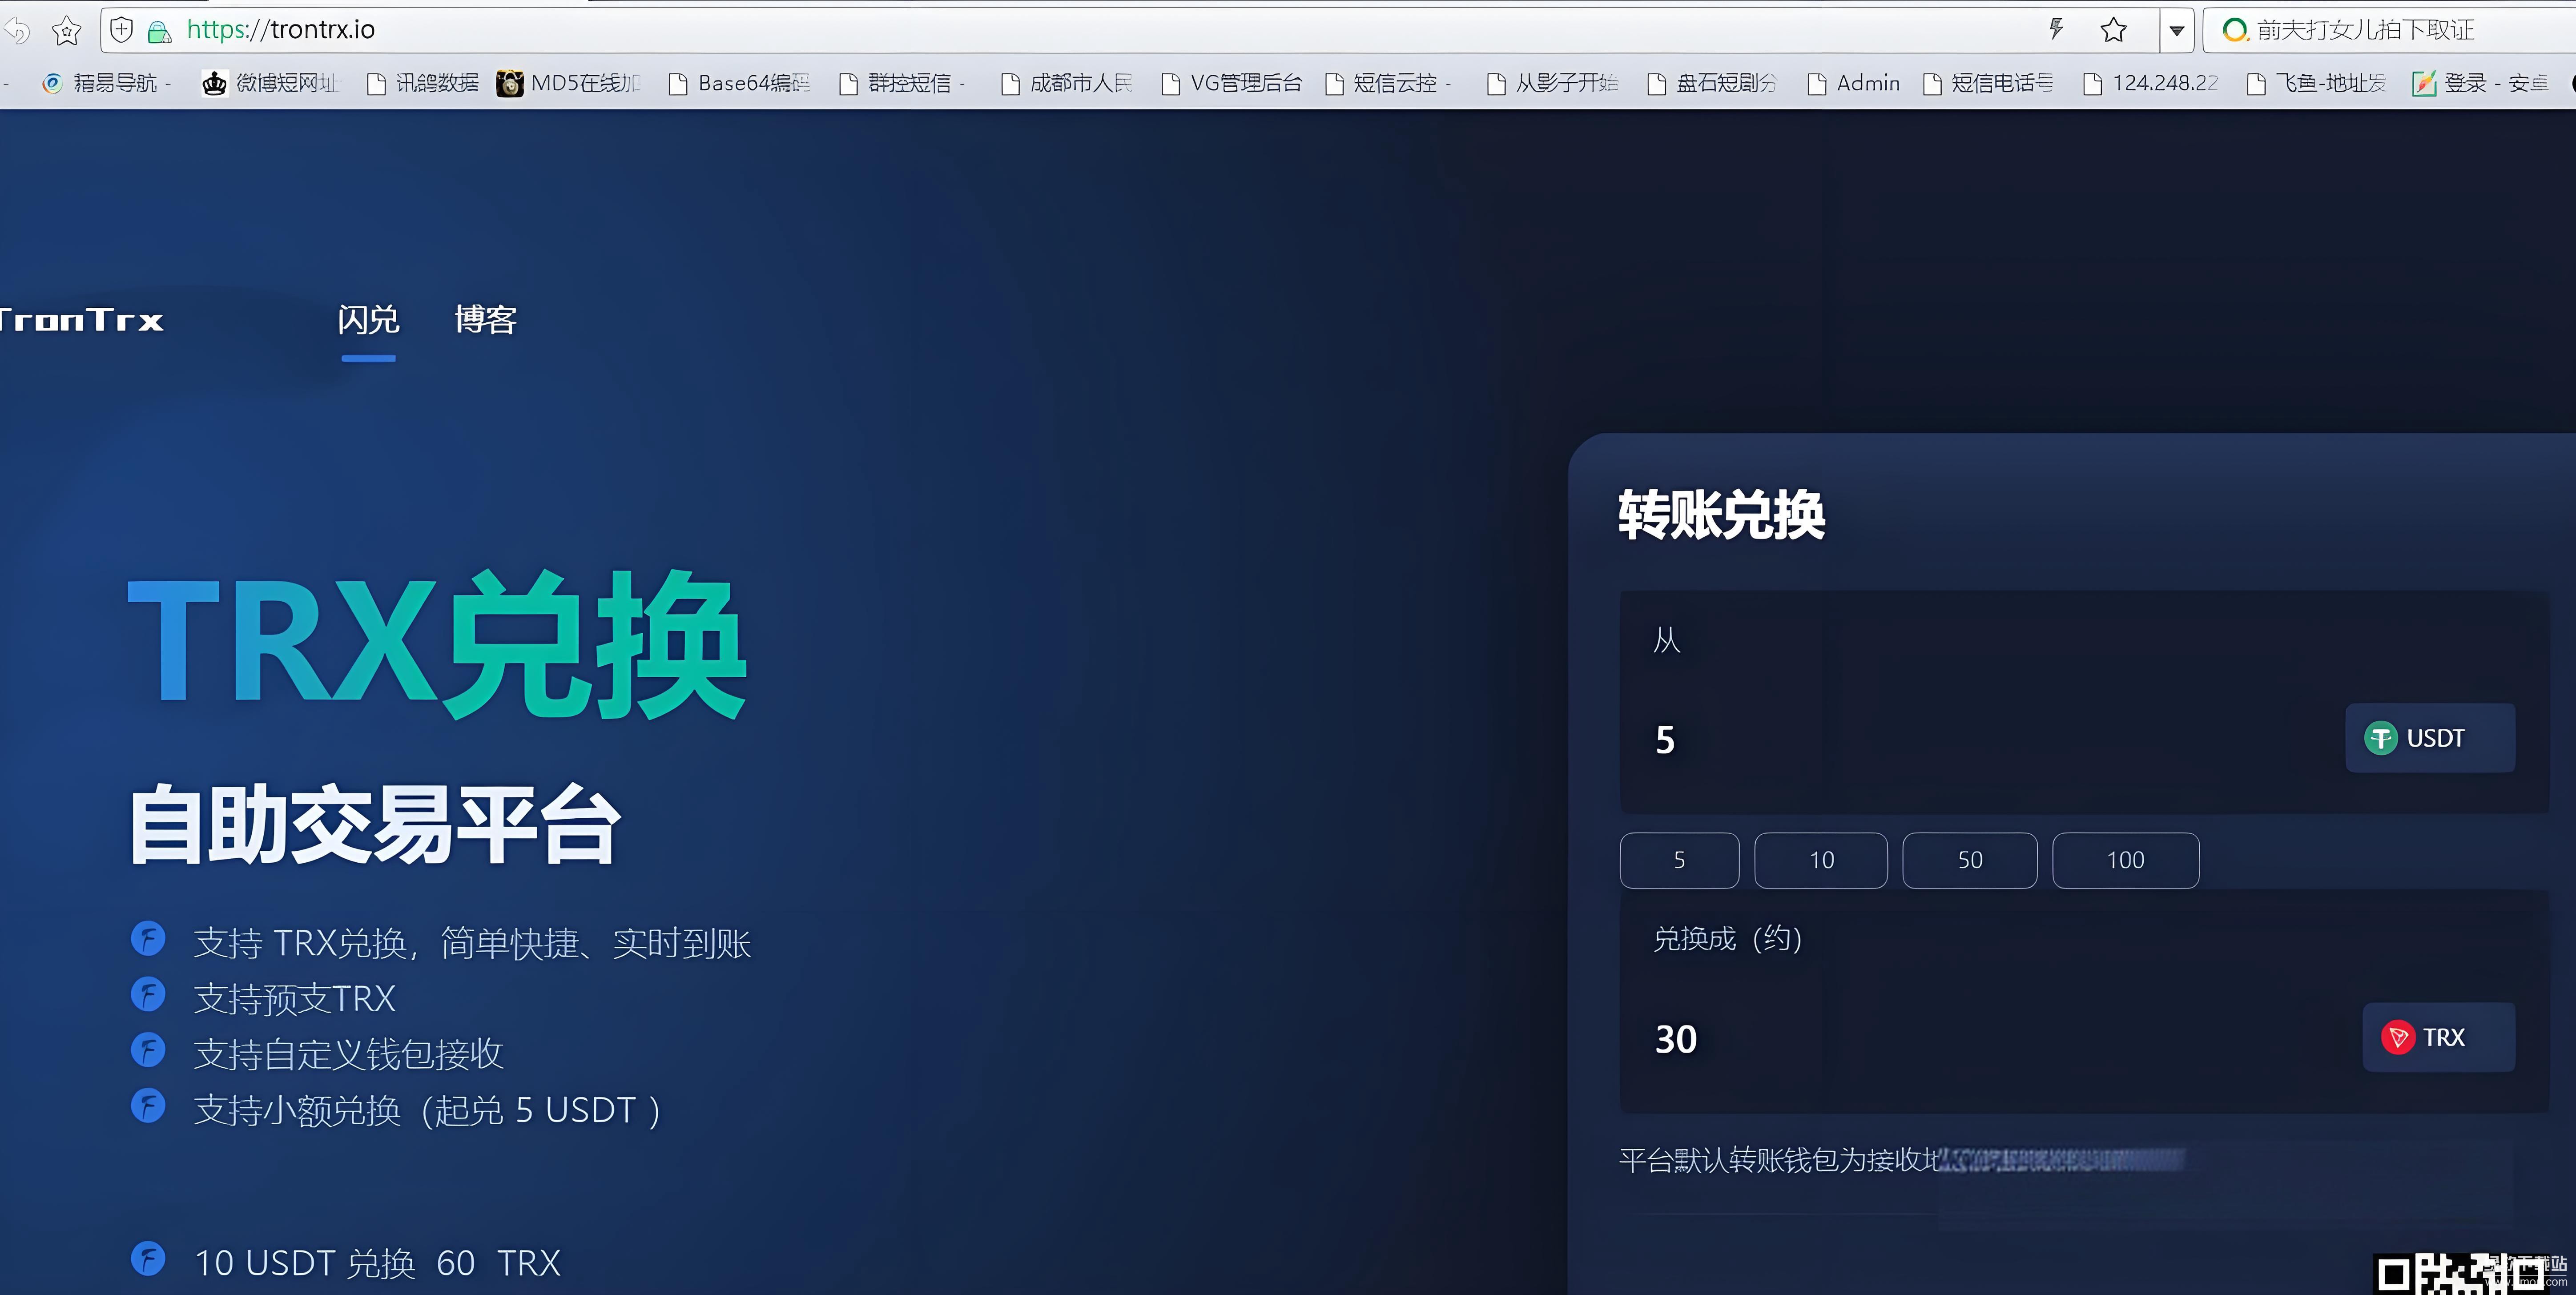Open the 124.248.22 bookmark
This screenshot has width=2576, height=1295.
click(x=2150, y=83)
